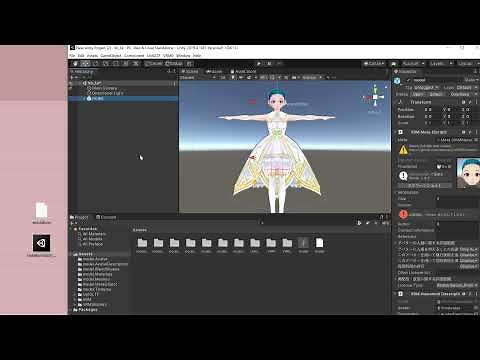This screenshot has height=360, width=480.
Task: Select UniGLTF folder in Project tree
Action: [x=88, y=295]
